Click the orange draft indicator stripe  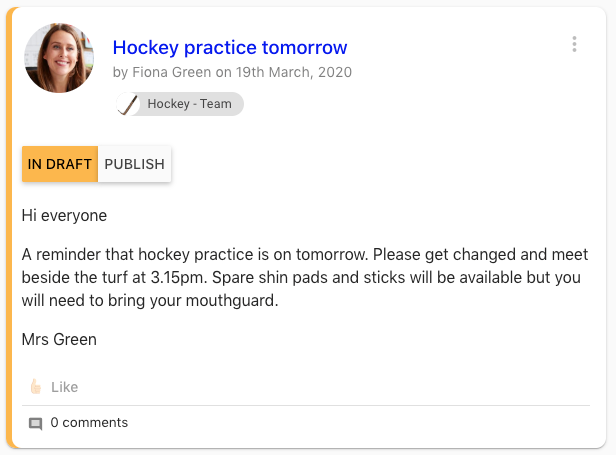click(9, 228)
